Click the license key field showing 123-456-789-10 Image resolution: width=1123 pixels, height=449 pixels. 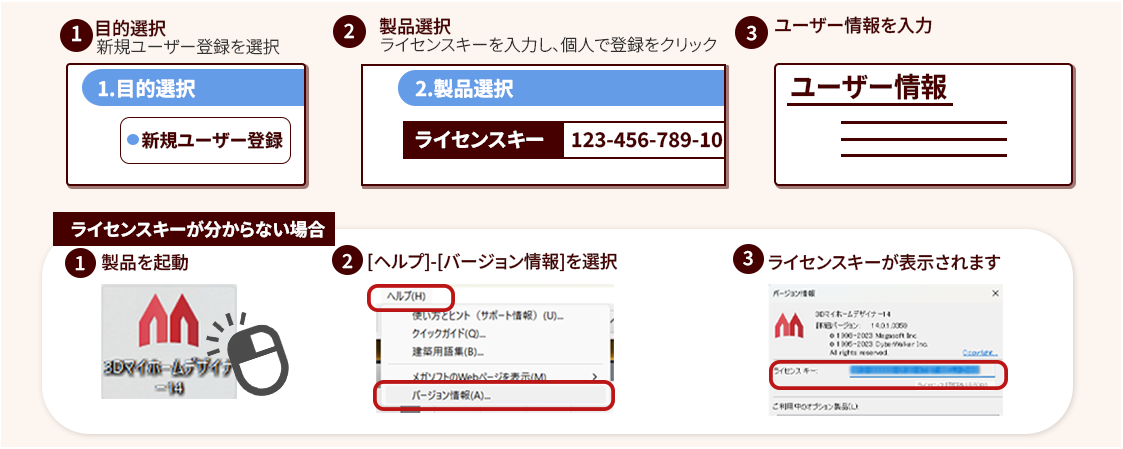click(x=645, y=141)
